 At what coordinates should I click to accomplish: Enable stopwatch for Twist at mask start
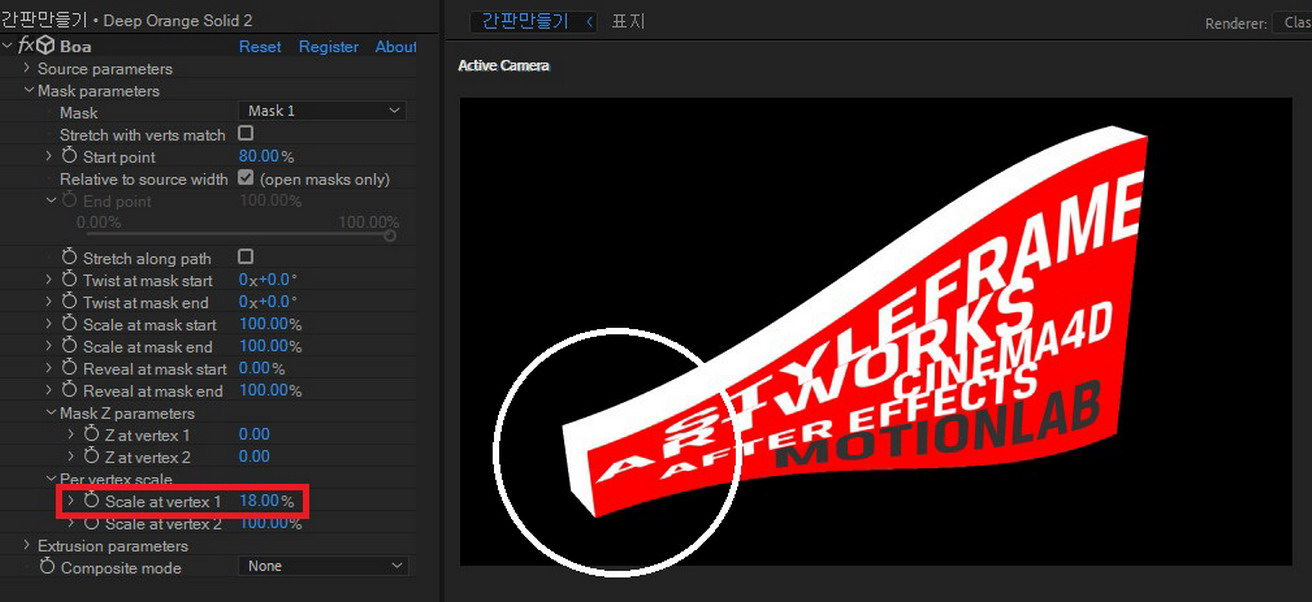[69, 280]
